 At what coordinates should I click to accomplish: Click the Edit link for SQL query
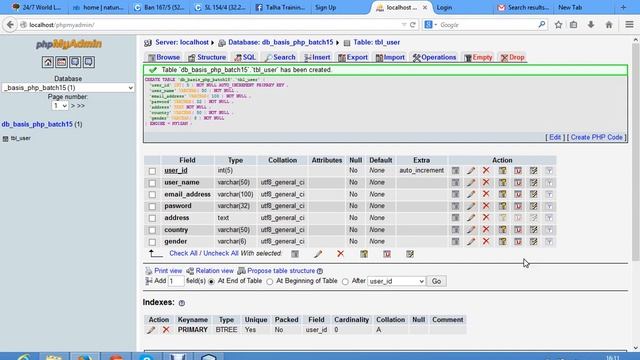pos(555,138)
